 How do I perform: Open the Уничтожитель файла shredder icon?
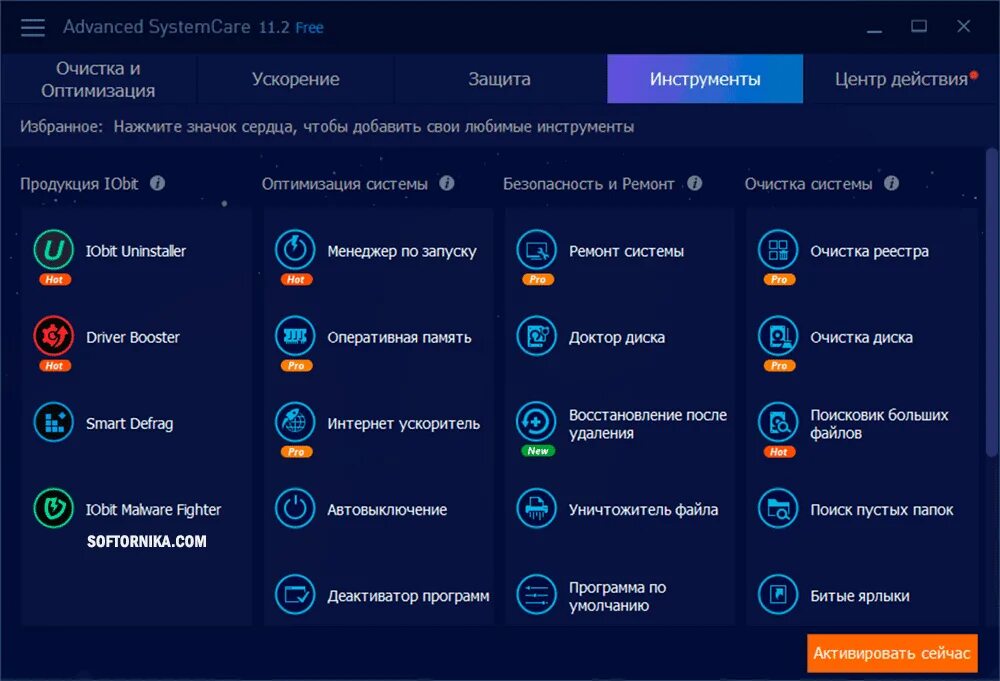(536, 508)
